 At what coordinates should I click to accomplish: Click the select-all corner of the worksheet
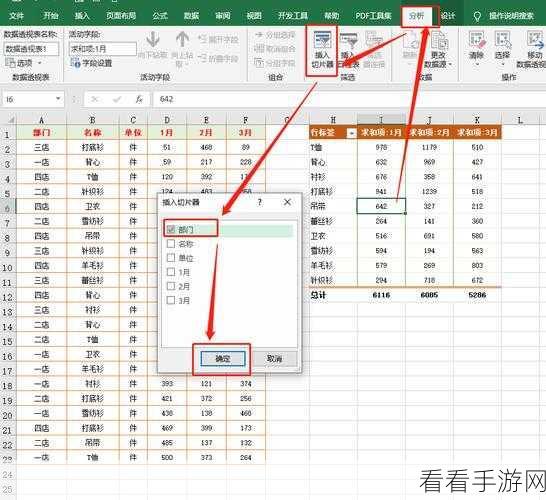coord(9,120)
